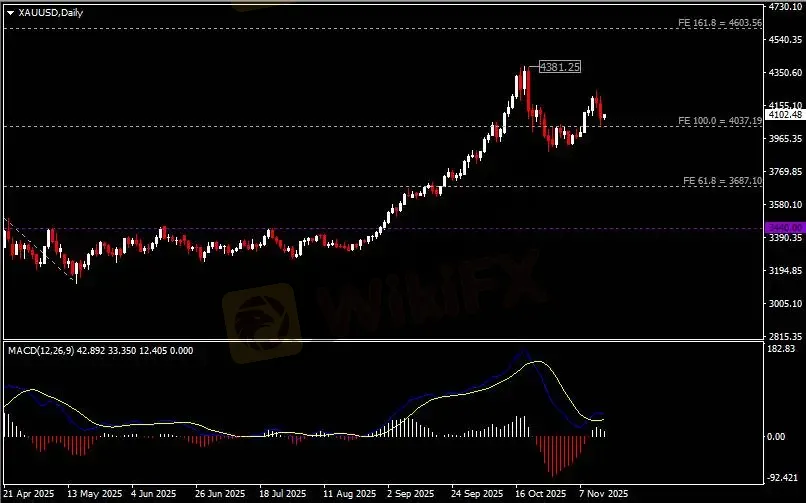
Task: Click the 2815.35 price axis value
Action: pyautogui.click(x=785, y=337)
